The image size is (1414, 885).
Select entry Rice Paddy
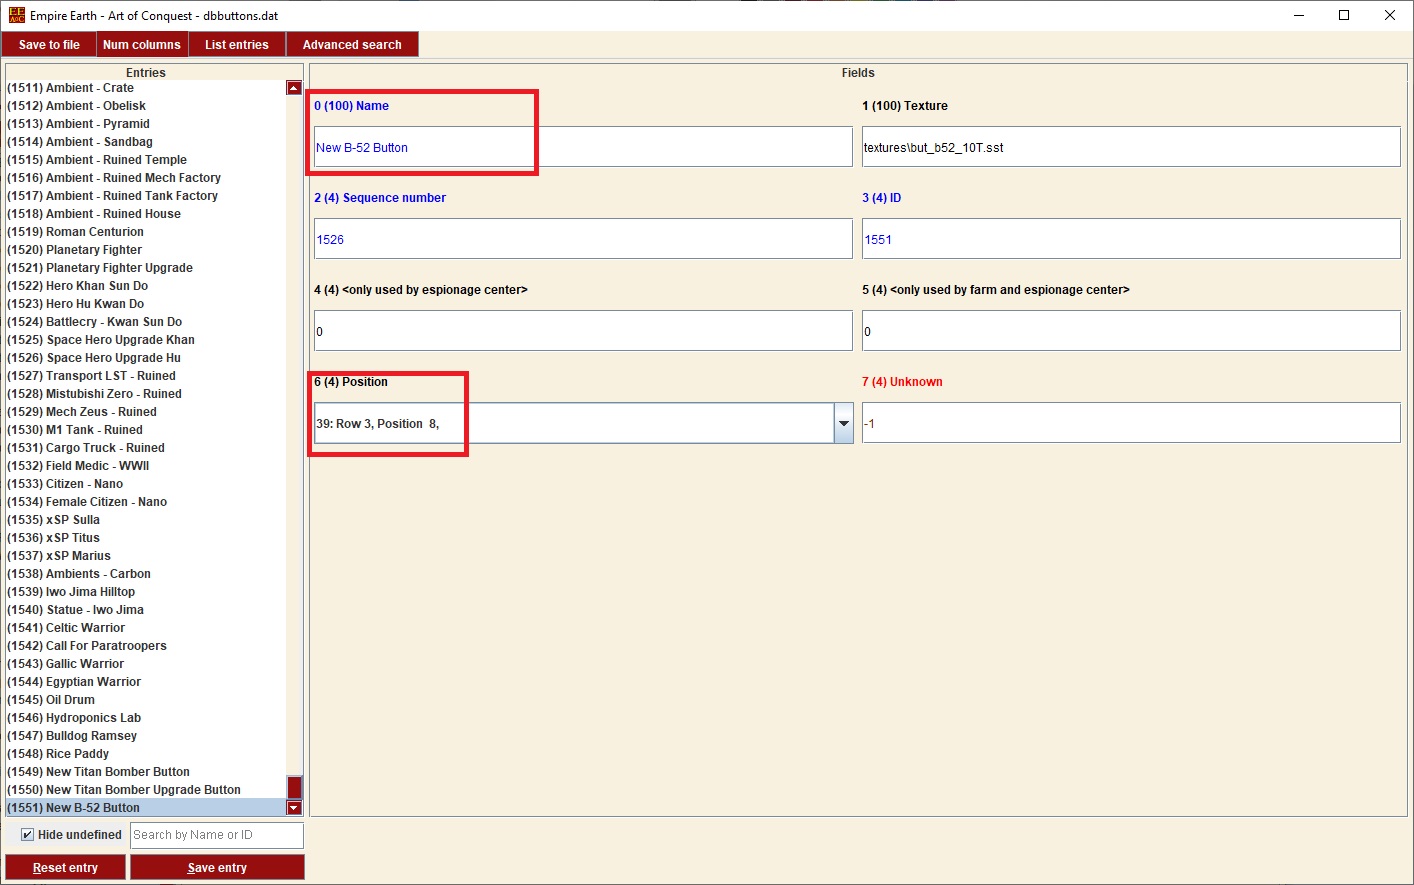pyautogui.click(x=146, y=754)
